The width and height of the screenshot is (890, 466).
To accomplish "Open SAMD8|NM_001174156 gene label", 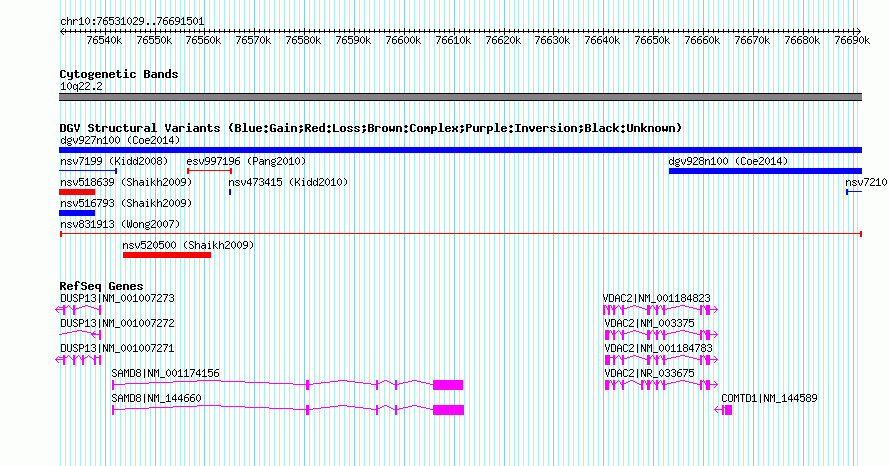I will click(166, 373).
